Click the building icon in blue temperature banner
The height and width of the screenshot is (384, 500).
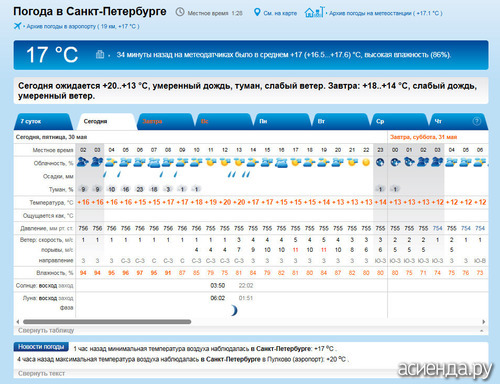pyautogui.click(x=100, y=54)
